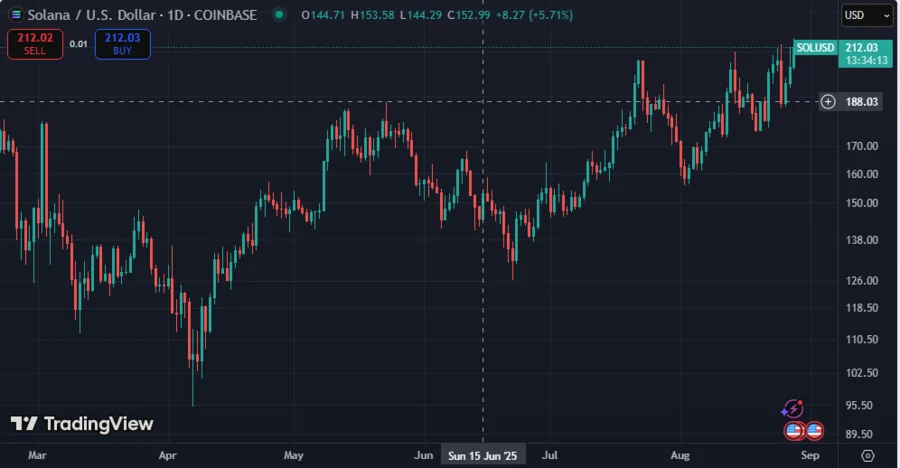The width and height of the screenshot is (900, 468).
Task: Open the chart settings gear icon
Action: tap(868, 456)
